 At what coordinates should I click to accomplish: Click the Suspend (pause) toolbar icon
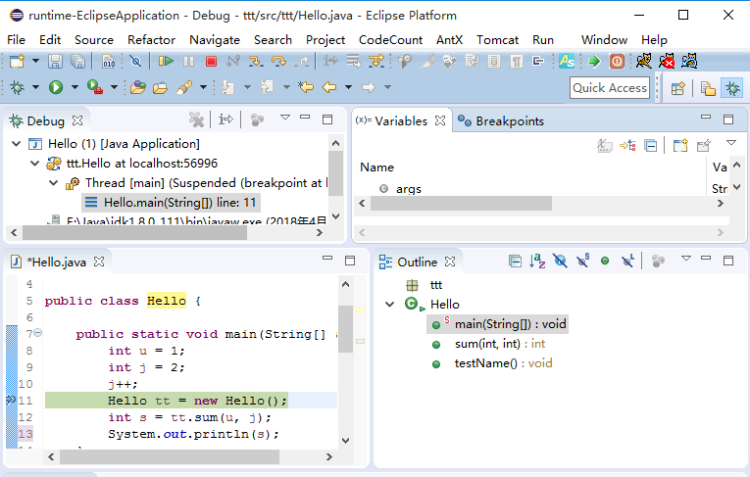[188, 62]
